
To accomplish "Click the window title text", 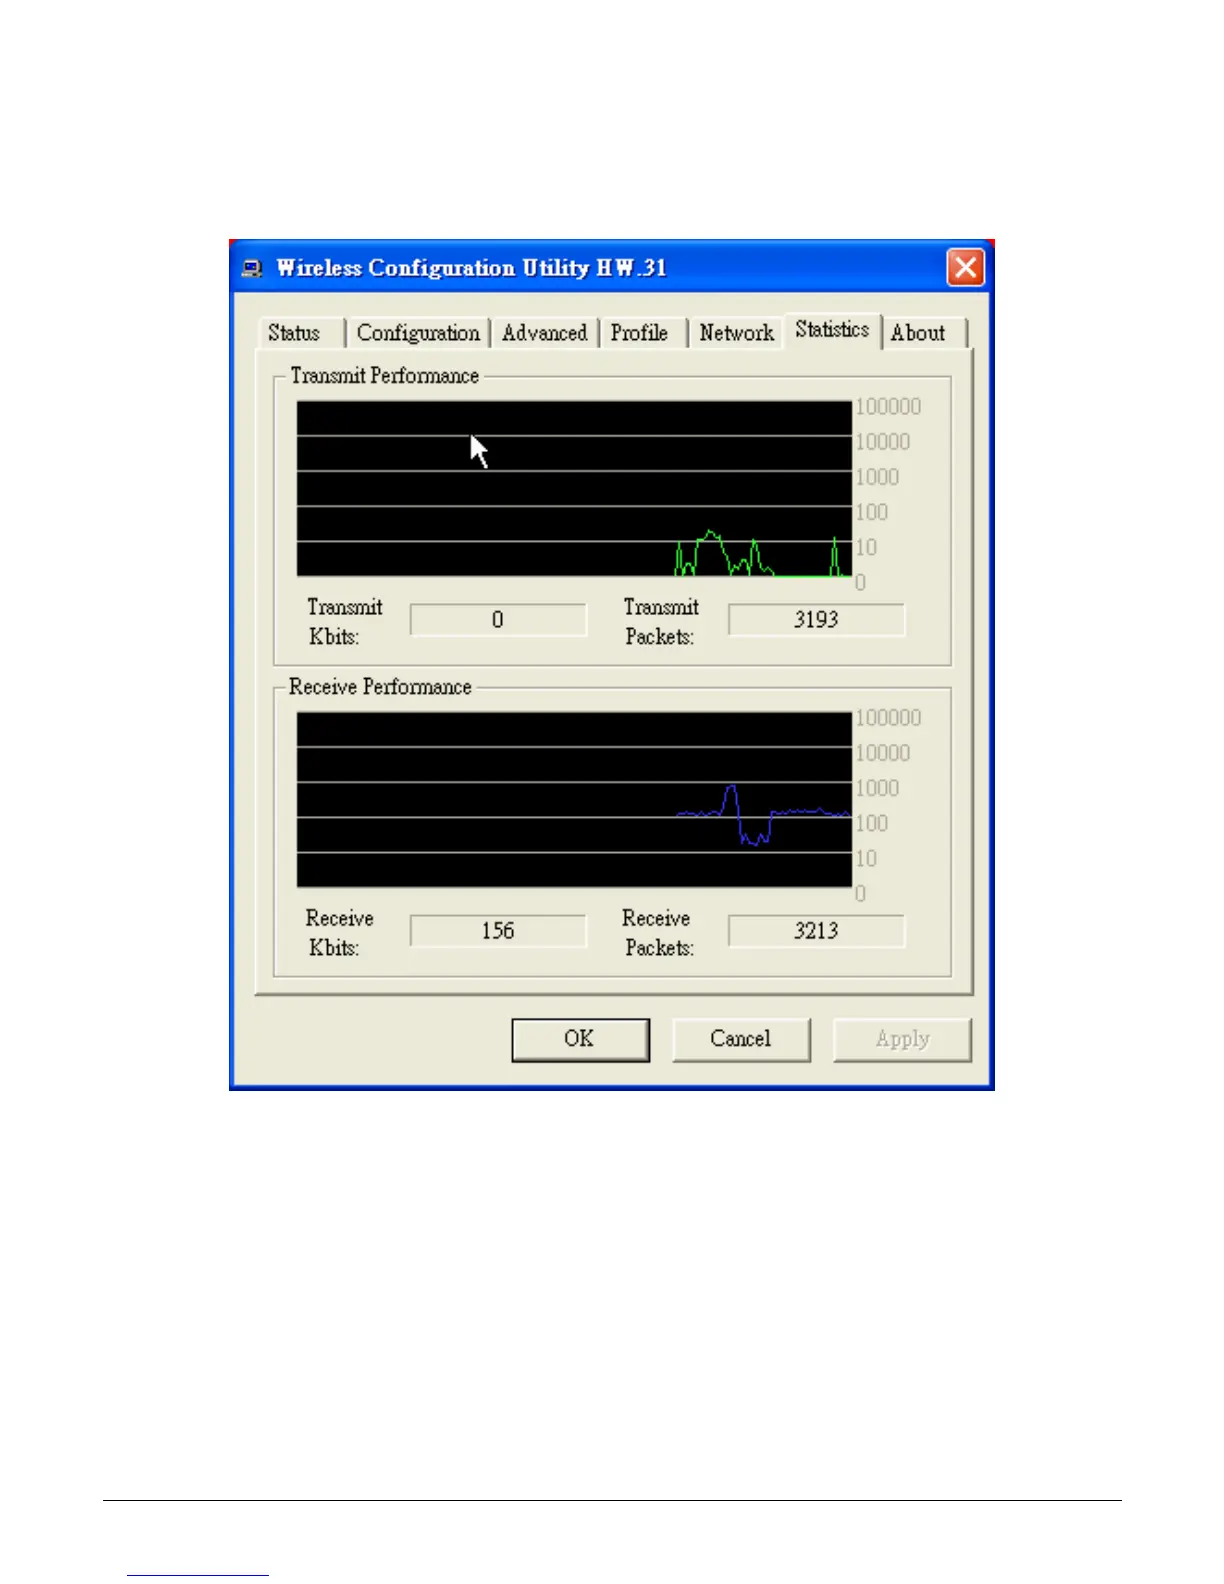I will [471, 268].
